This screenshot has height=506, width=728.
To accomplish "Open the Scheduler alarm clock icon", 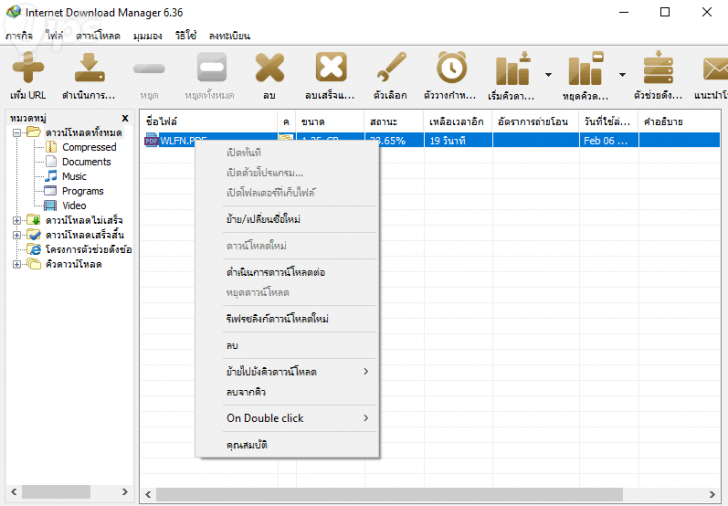I will click(x=451, y=68).
